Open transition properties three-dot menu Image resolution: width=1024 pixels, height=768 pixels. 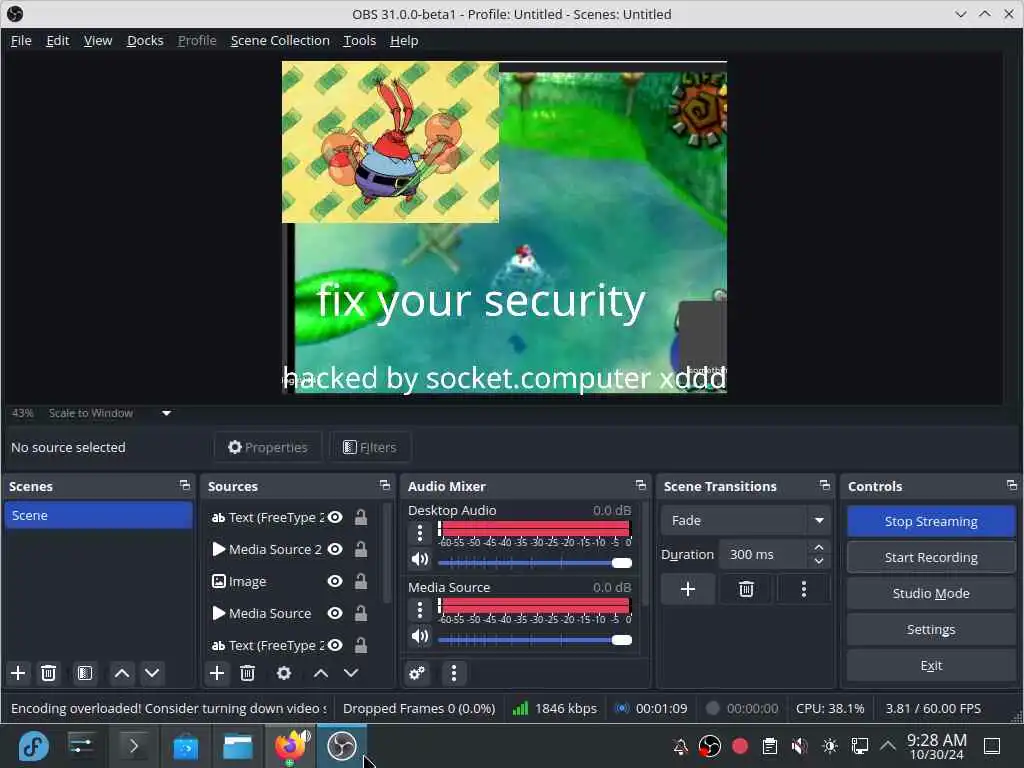[x=804, y=589]
